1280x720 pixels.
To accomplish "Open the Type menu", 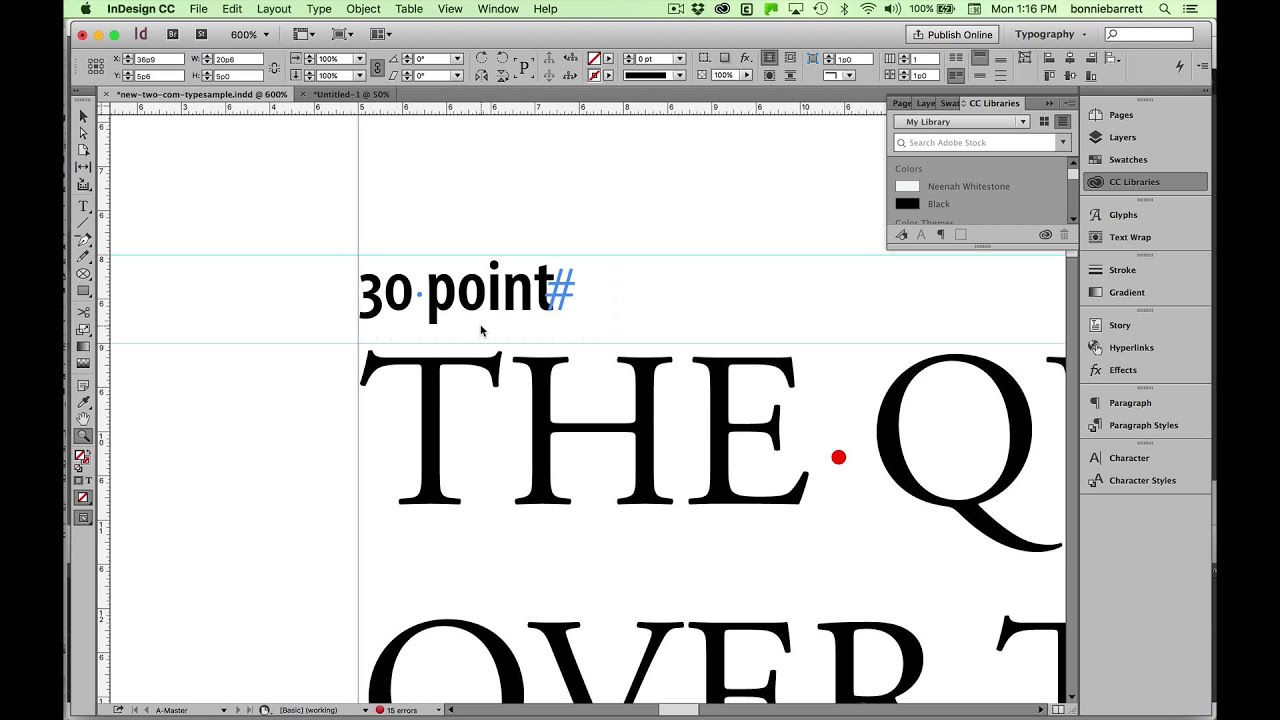I will [x=319, y=9].
